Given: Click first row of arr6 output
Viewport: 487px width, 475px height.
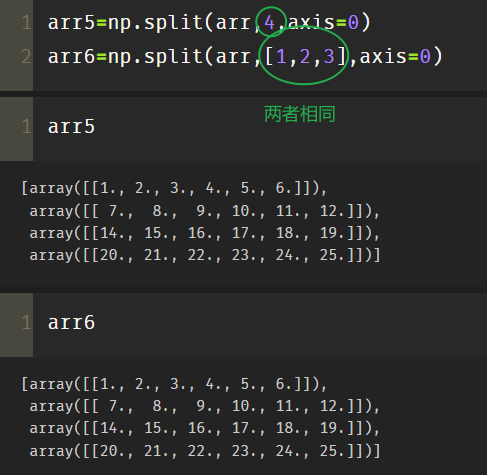Looking at the screenshot, I should [x=174, y=384].
